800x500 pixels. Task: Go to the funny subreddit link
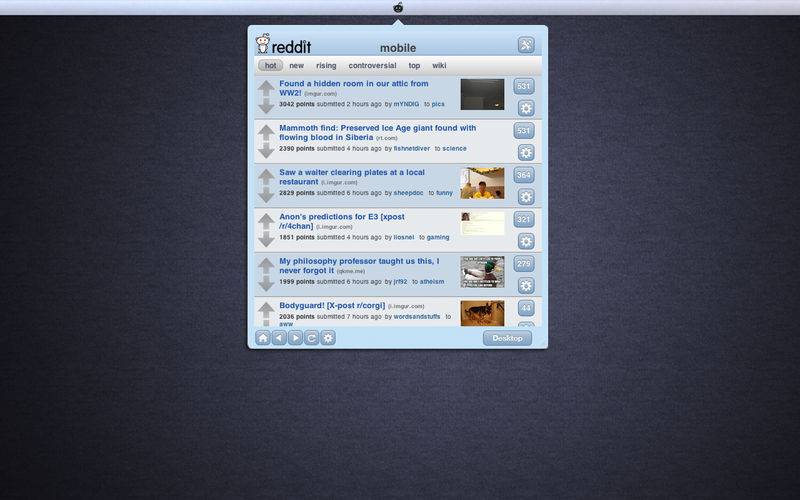[x=444, y=193]
